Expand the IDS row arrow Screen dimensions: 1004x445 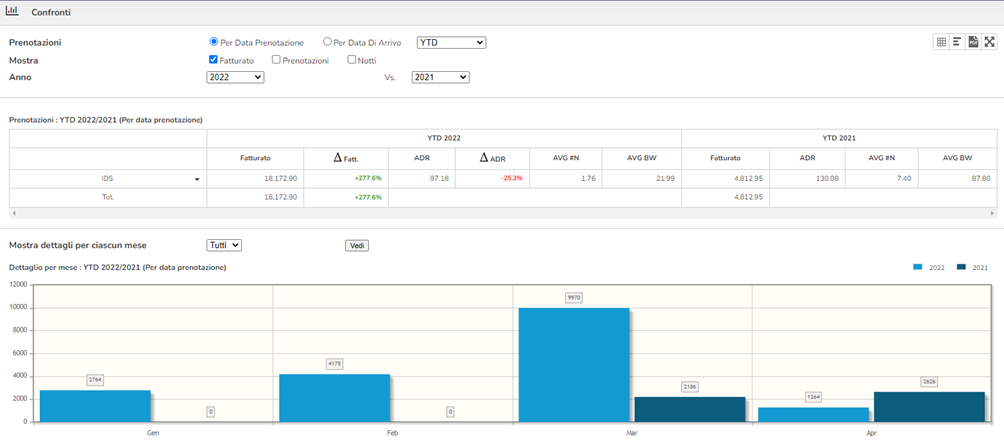pyautogui.click(x=197, y=179)
